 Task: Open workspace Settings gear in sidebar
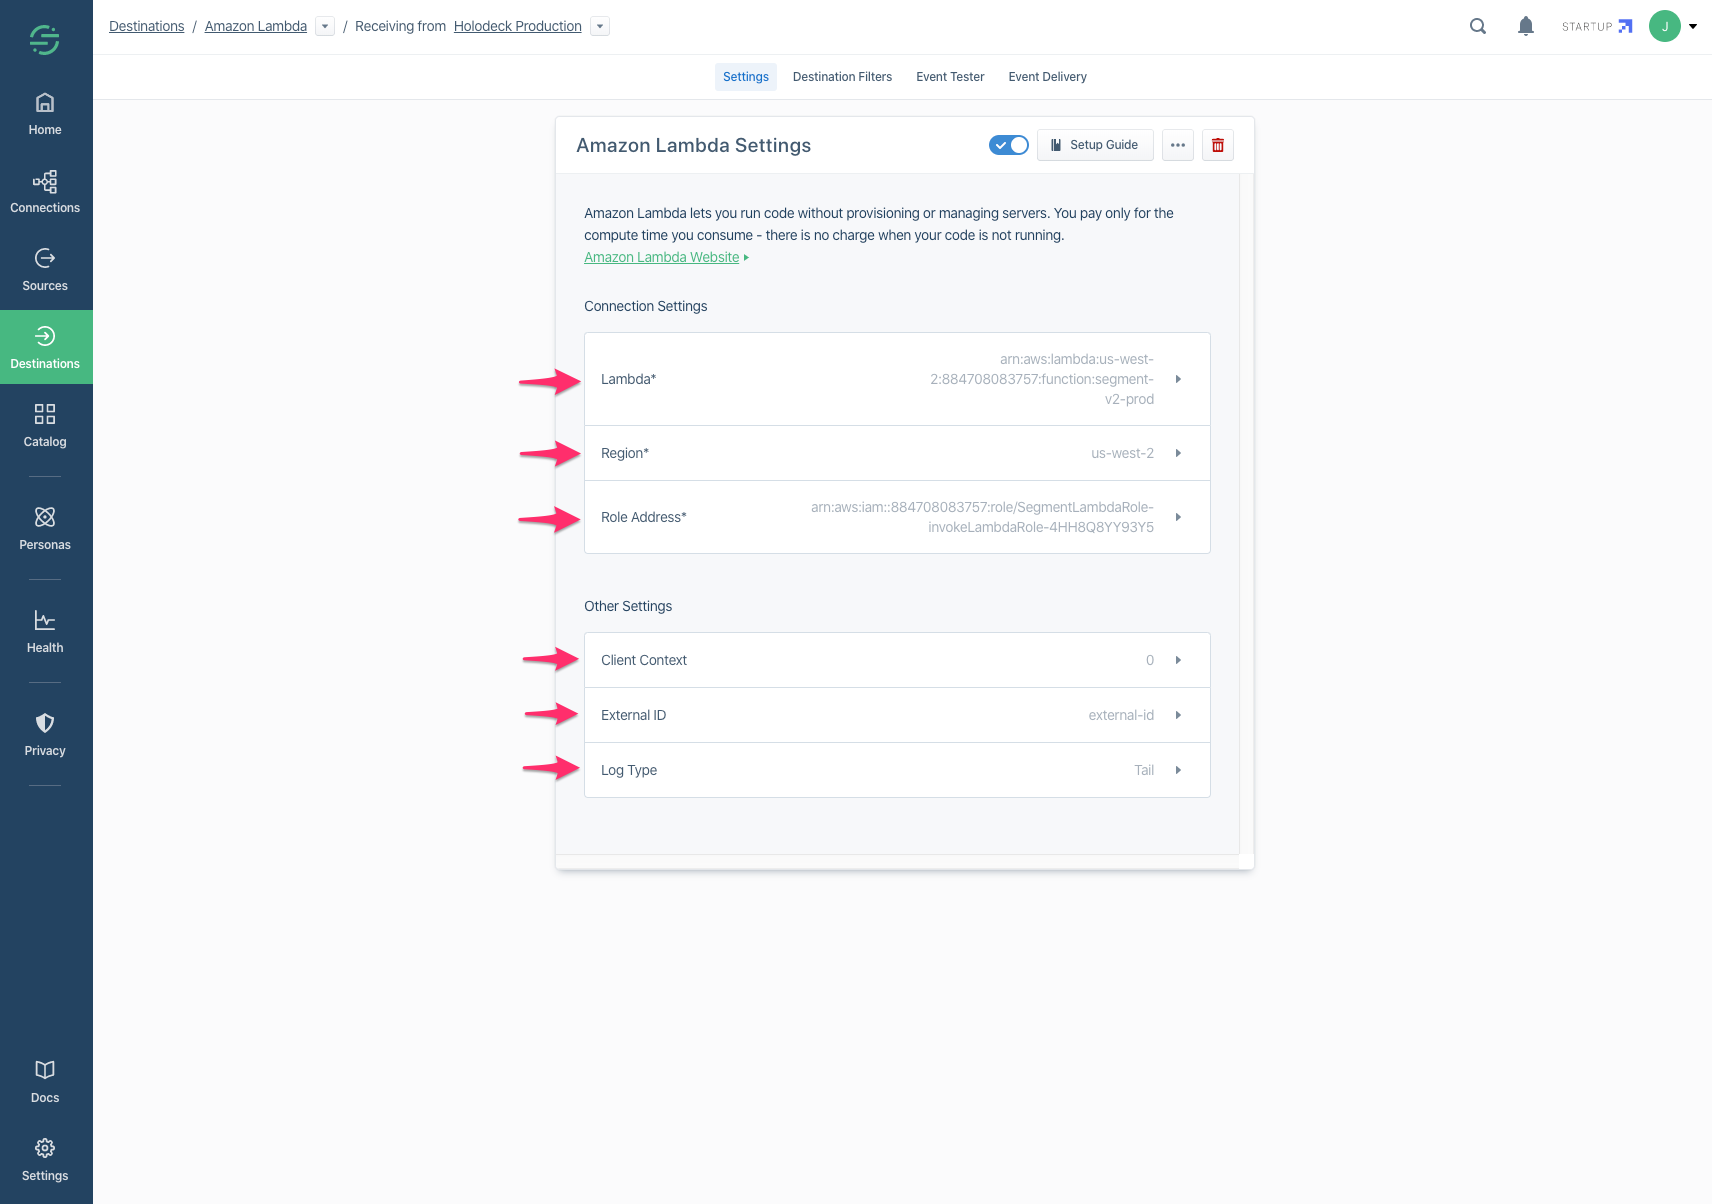tap(45, 1161)
